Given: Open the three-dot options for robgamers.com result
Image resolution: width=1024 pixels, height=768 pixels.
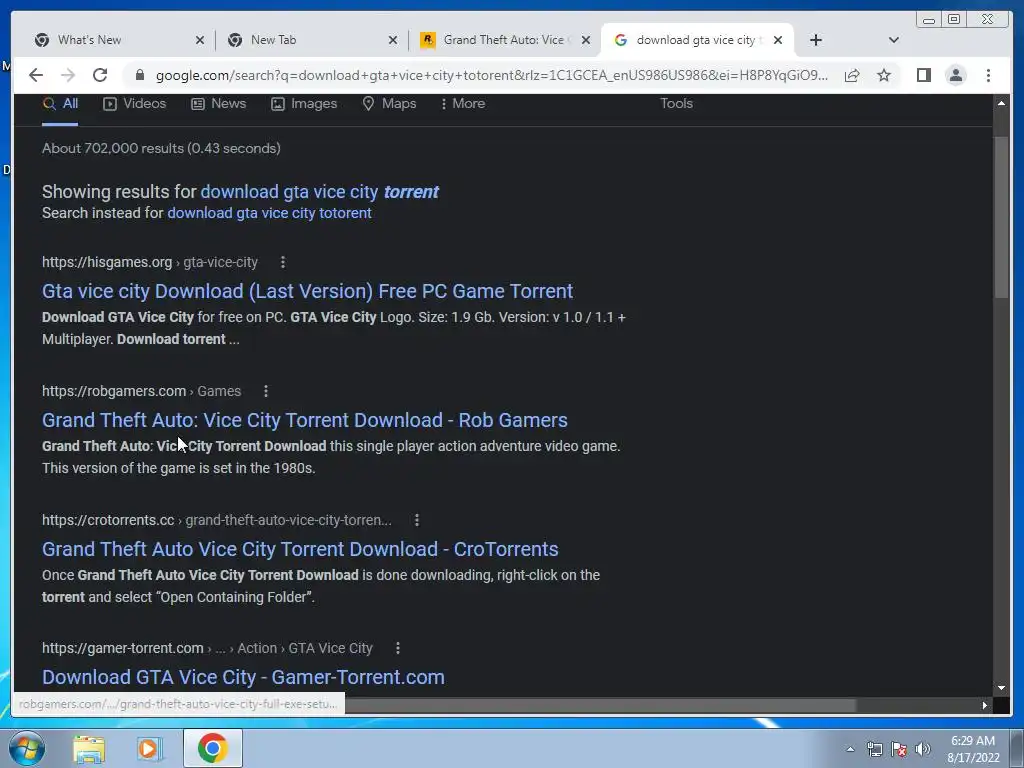Looking at the screenshot, I should (x=266, y=391).
